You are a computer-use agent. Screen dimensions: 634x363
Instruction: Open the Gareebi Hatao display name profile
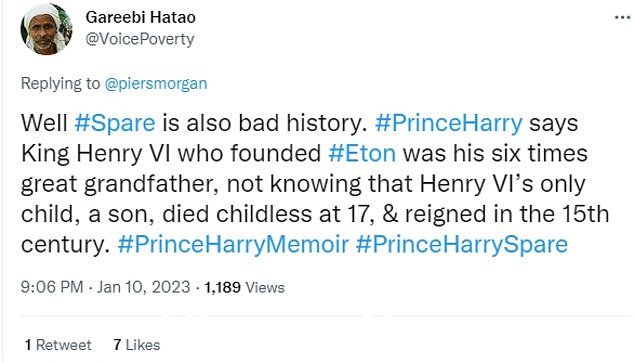click(x=141, y=17)
